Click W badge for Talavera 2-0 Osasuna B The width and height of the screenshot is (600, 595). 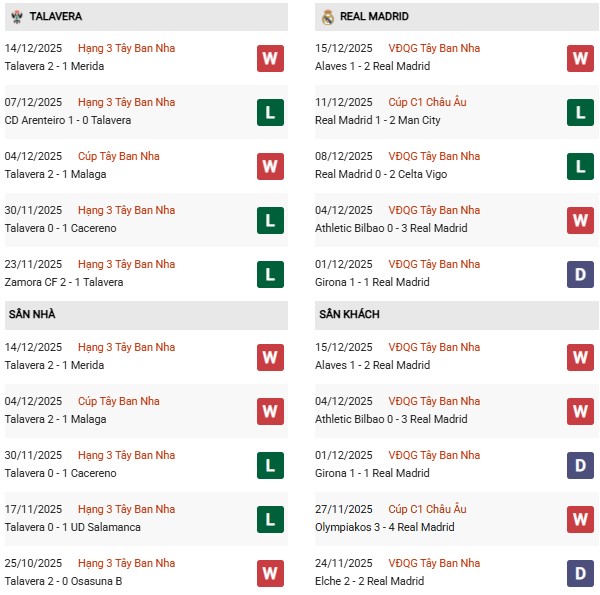click(269, 573)
